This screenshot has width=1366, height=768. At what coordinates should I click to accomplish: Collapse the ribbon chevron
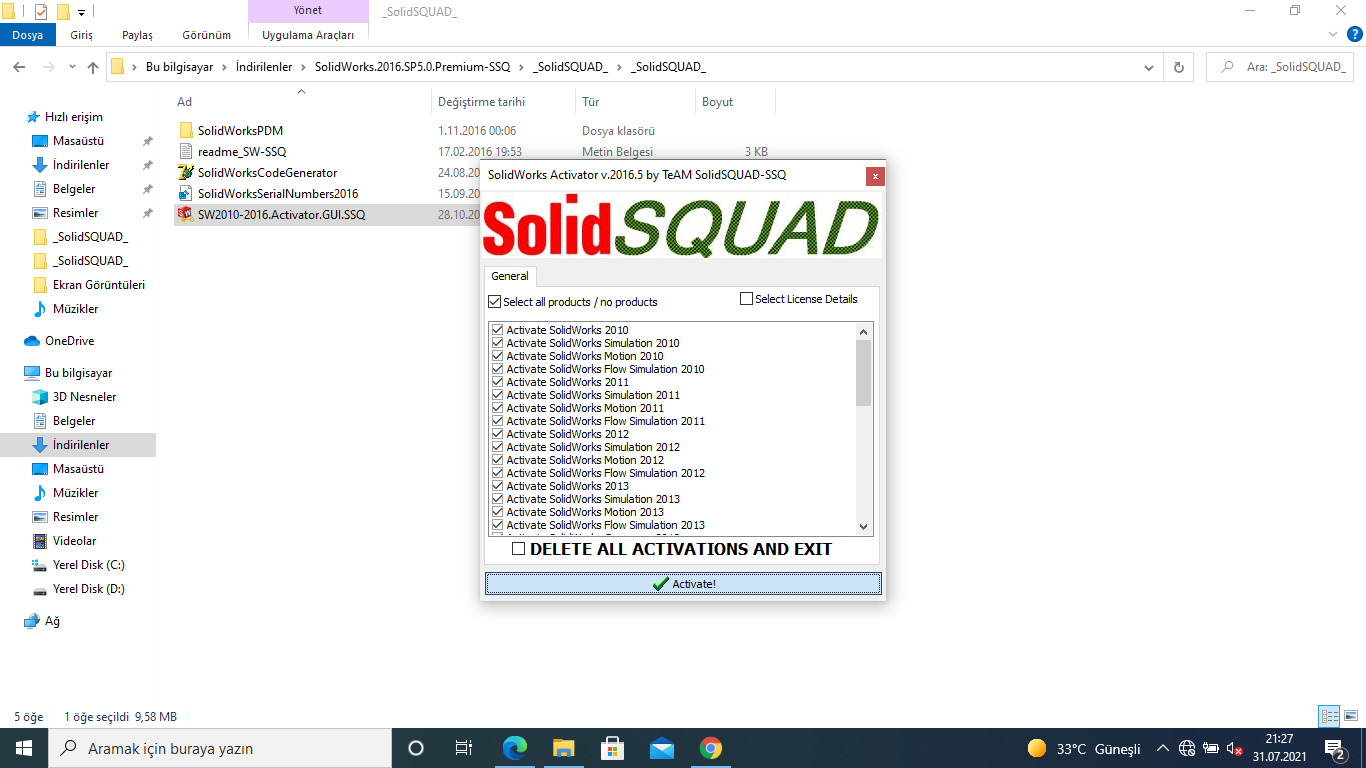tap(1332, 34)
